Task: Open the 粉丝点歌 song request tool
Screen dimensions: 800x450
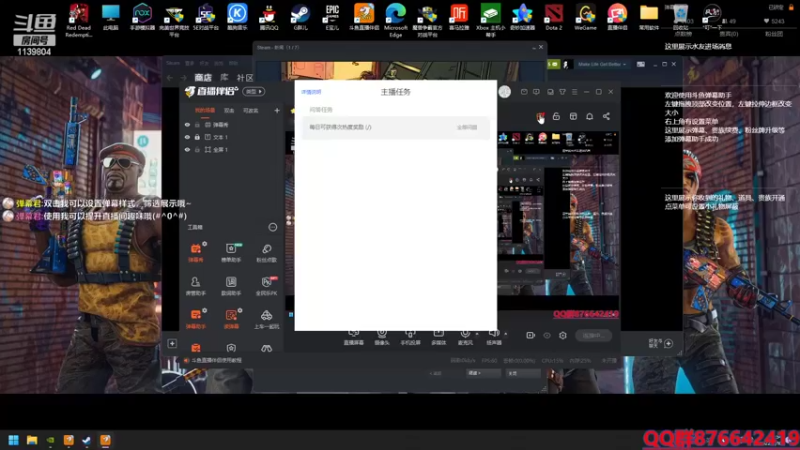Action: [x=266, y=252]
